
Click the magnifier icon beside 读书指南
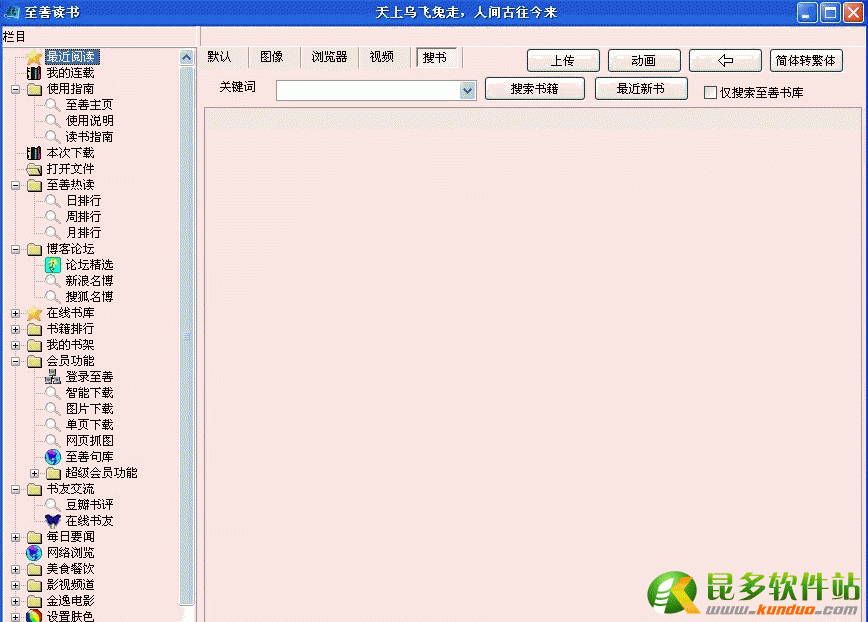53,137
